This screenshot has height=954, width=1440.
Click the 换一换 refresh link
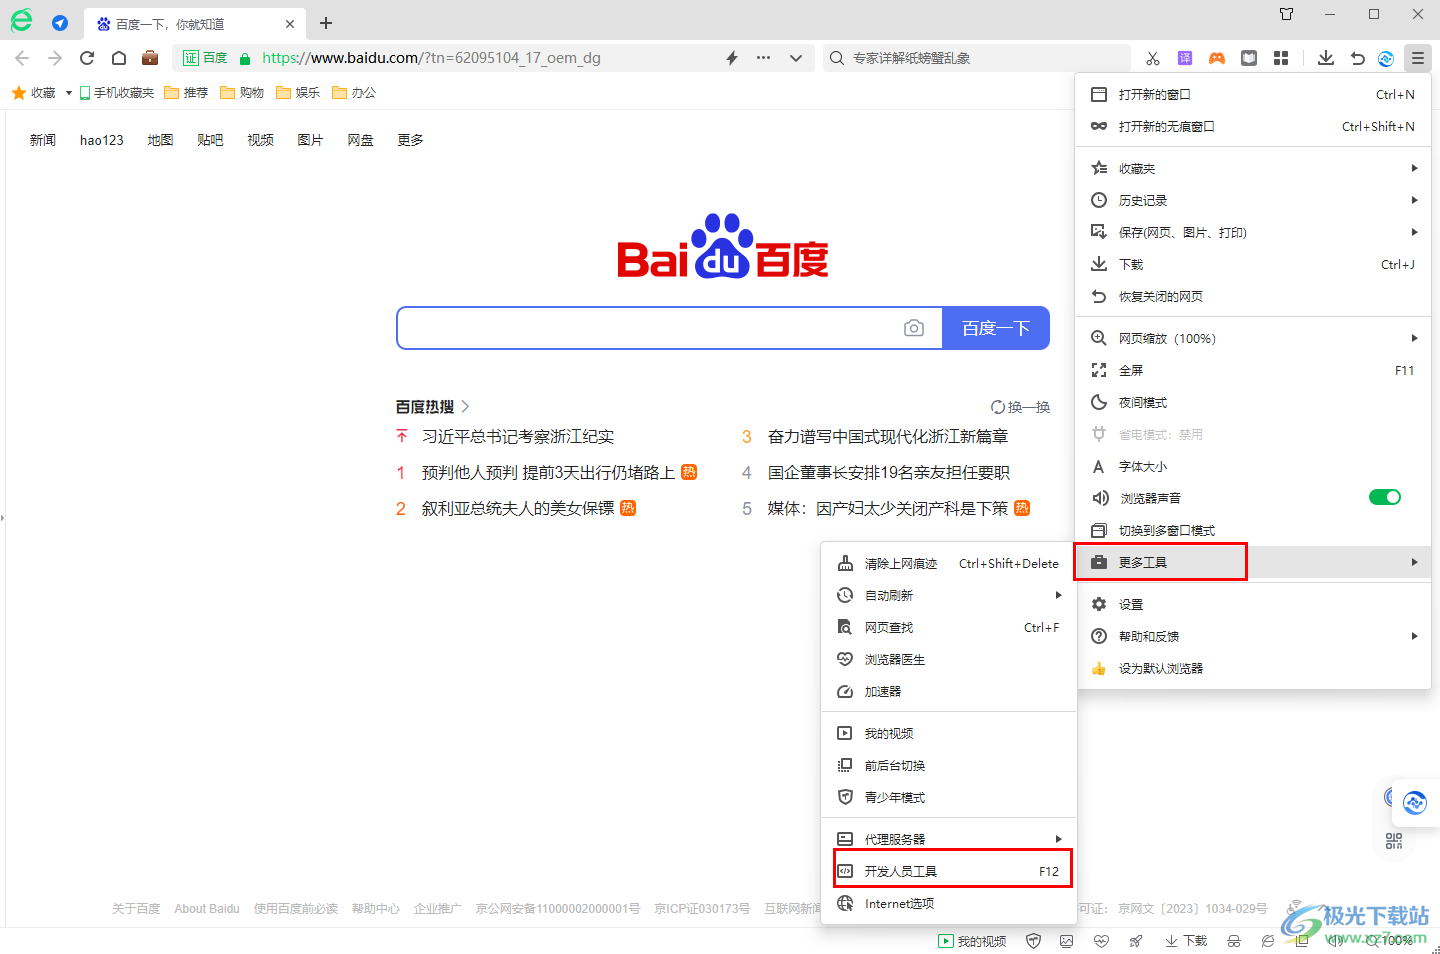(x=1020, y=407)
